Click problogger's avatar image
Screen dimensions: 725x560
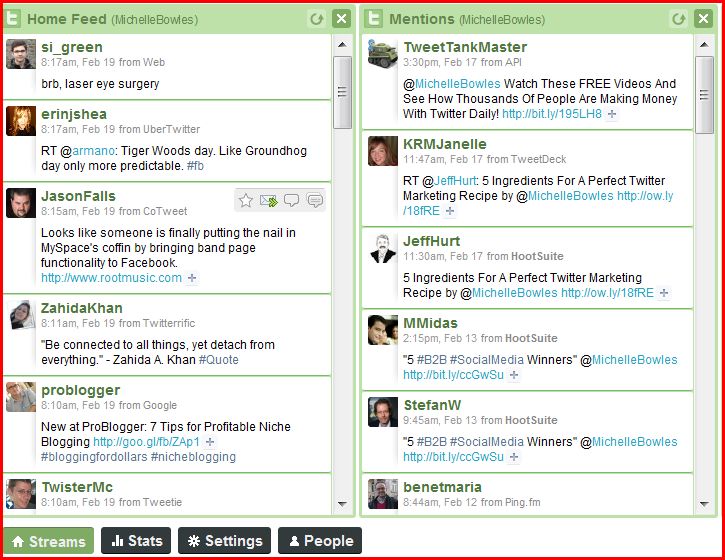[x=21, y=397]
